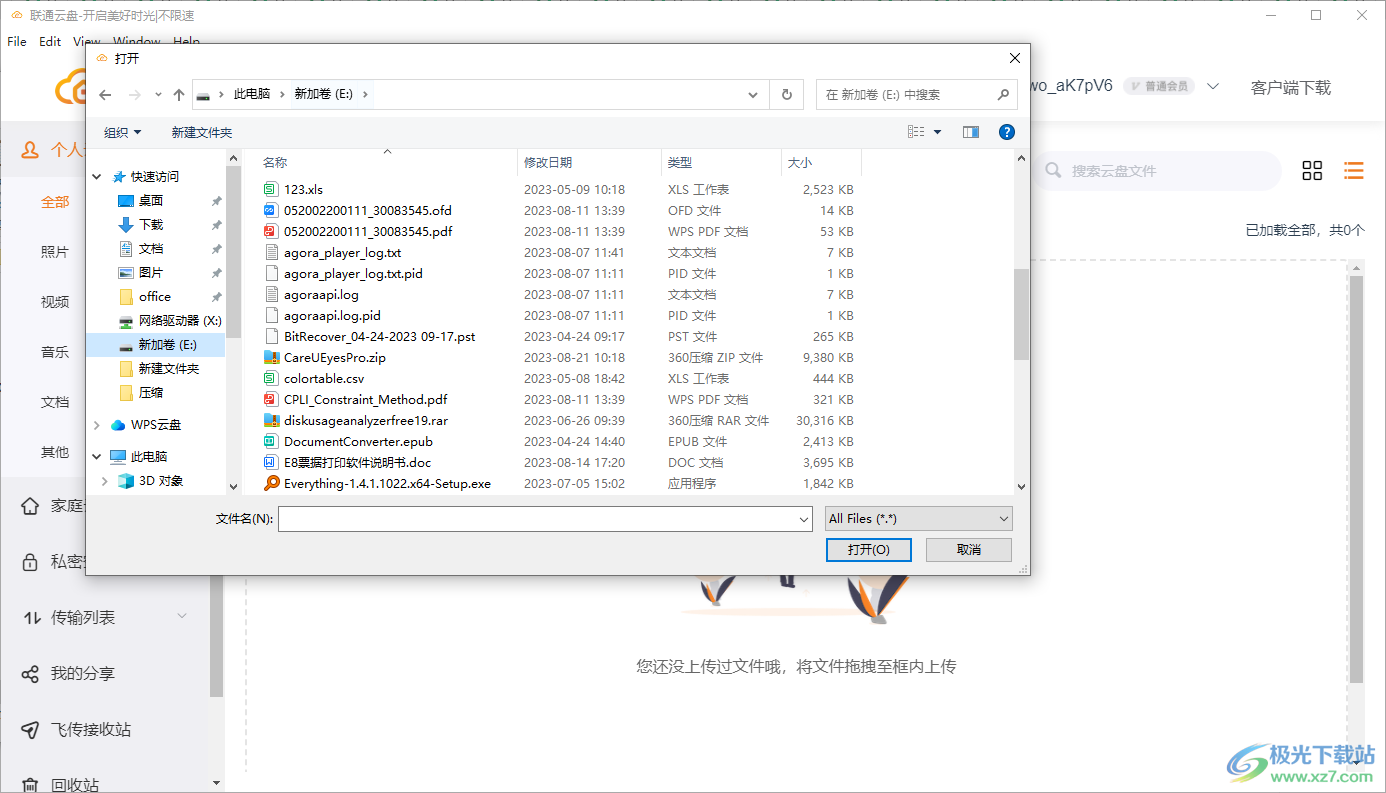The height and width of the screenshot is (793, 1386).
Task: Collapse the 快速访问 tree node
Action: coord(97,177)
